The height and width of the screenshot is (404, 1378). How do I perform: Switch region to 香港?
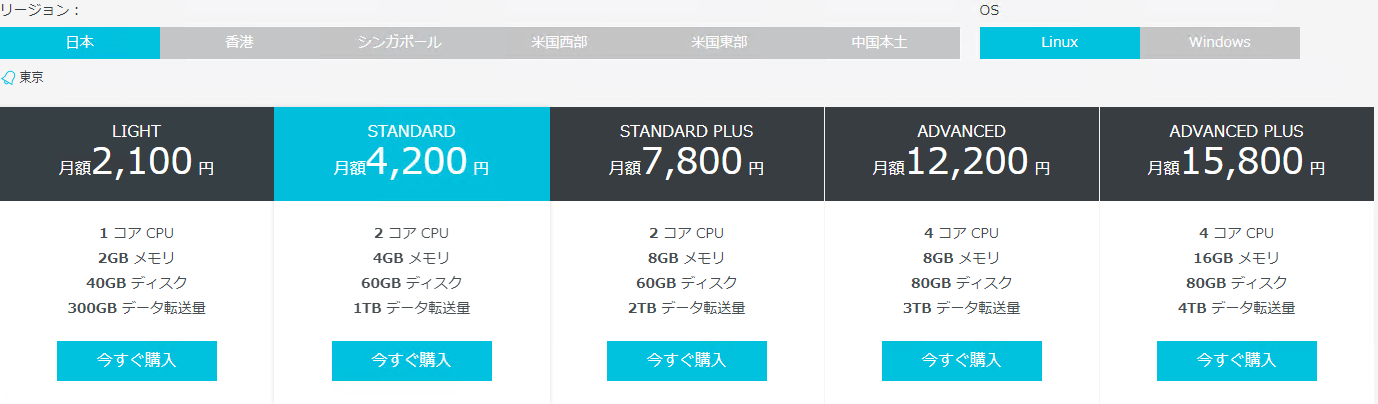[240, 43]
